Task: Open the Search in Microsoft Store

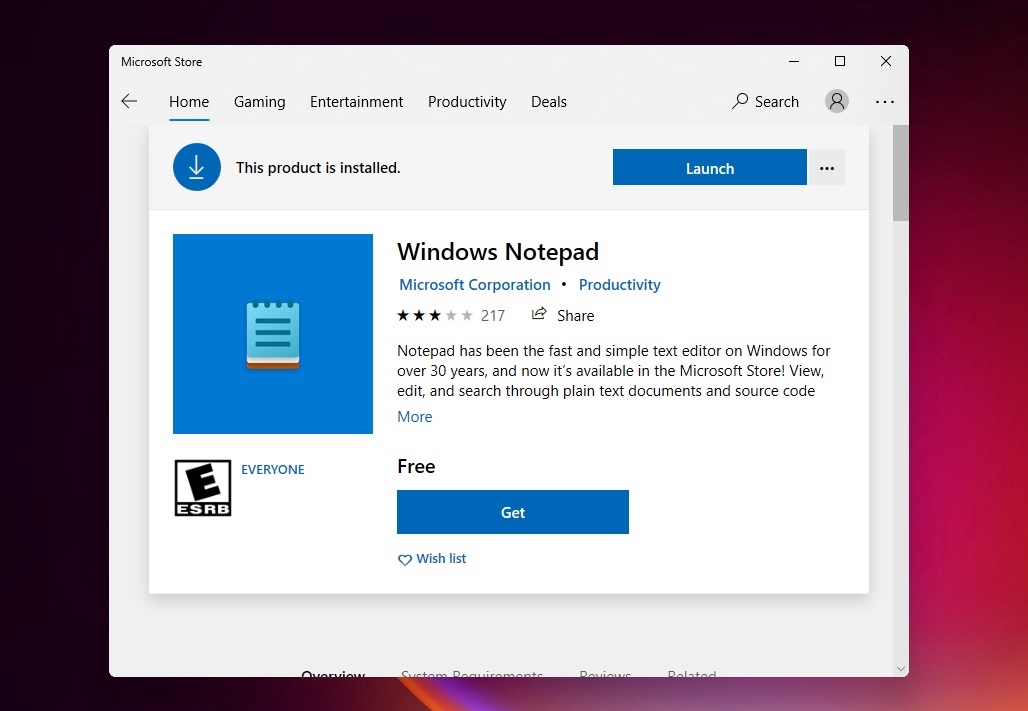Action: 765,101
